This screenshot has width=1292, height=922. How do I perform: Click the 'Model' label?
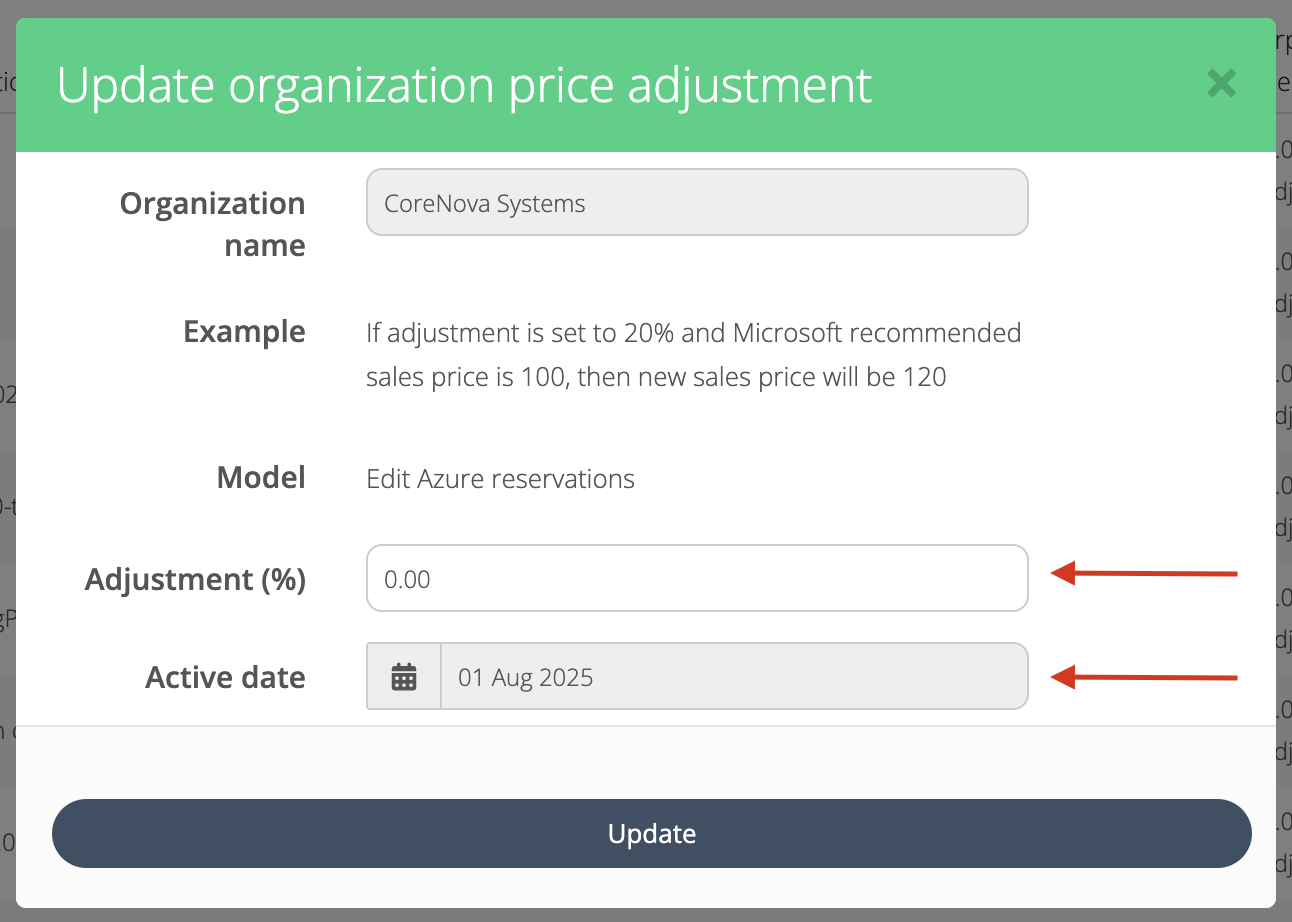pyautogui.click(x=261, y=478)
